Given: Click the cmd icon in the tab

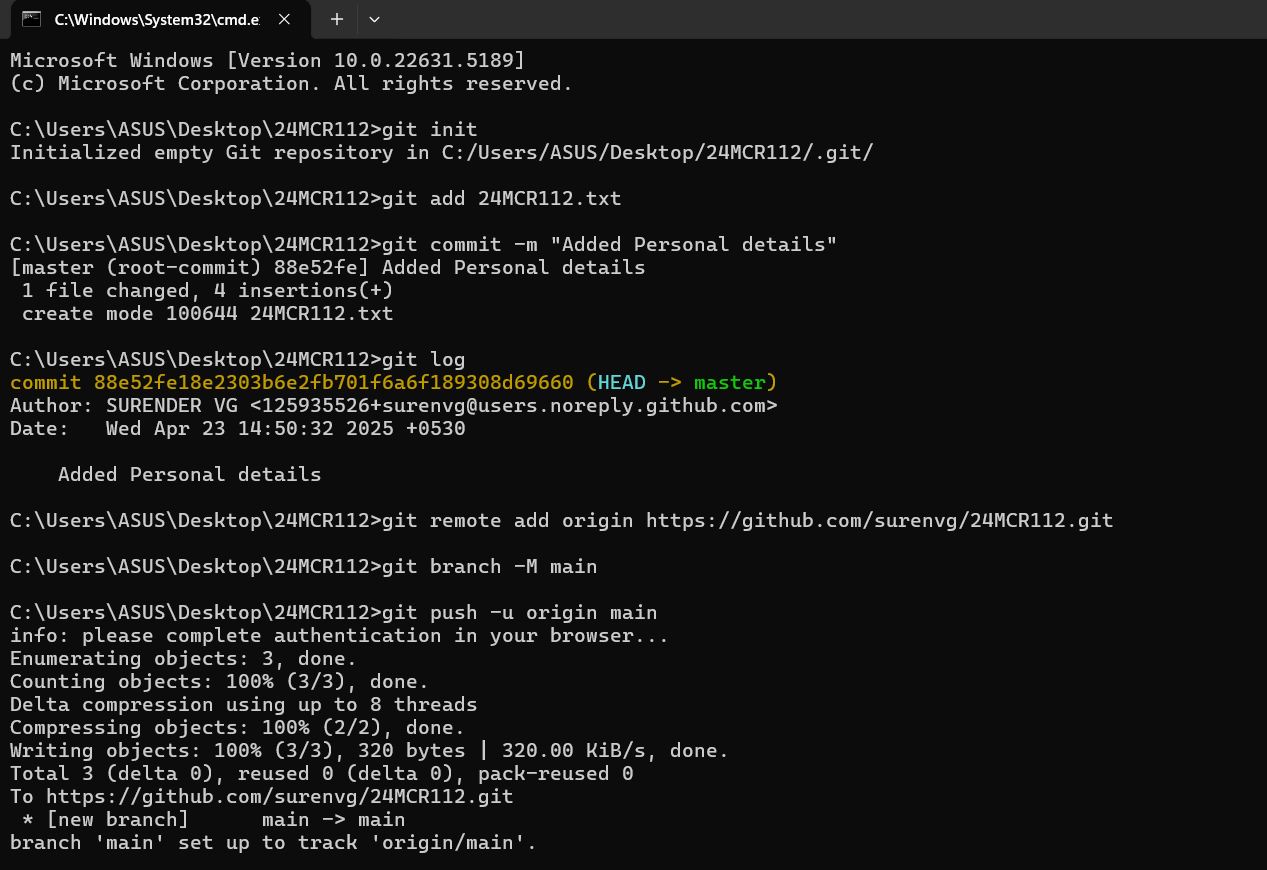Looking at the screenshot, I should [31, 19].
